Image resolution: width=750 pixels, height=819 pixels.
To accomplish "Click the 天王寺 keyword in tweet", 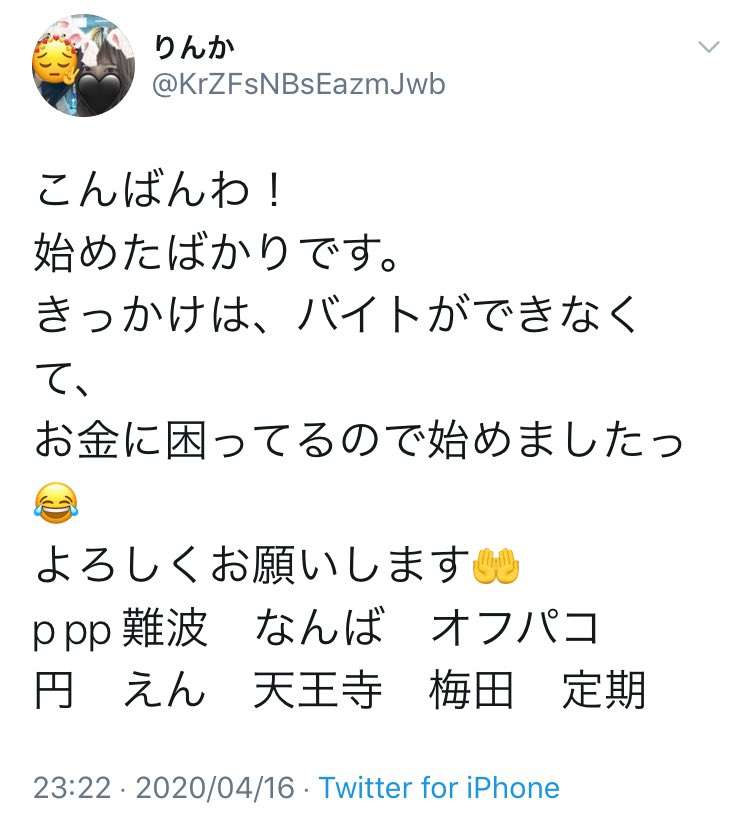I will pyautogui.click(x=318, y=689).
